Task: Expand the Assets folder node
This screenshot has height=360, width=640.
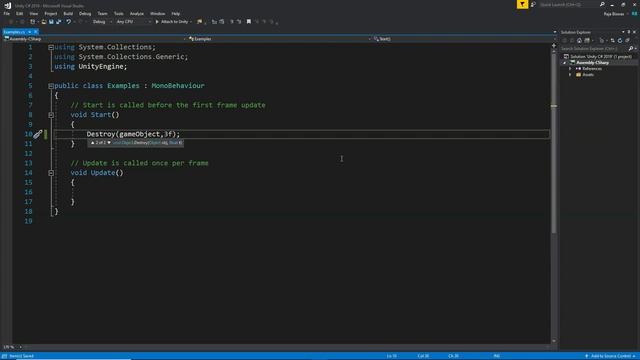Action: coord(570,75)
